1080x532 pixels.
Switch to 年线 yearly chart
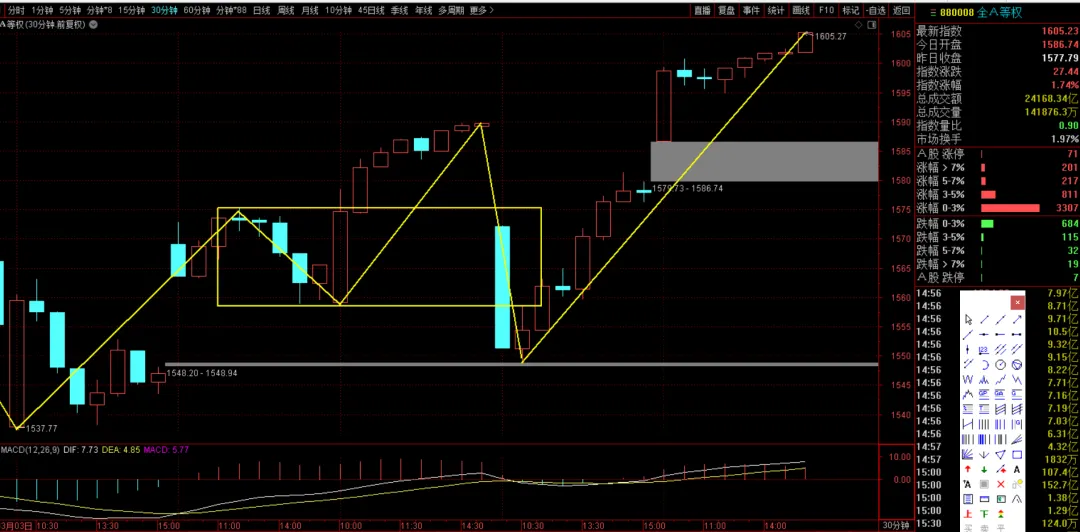(424, 10)
